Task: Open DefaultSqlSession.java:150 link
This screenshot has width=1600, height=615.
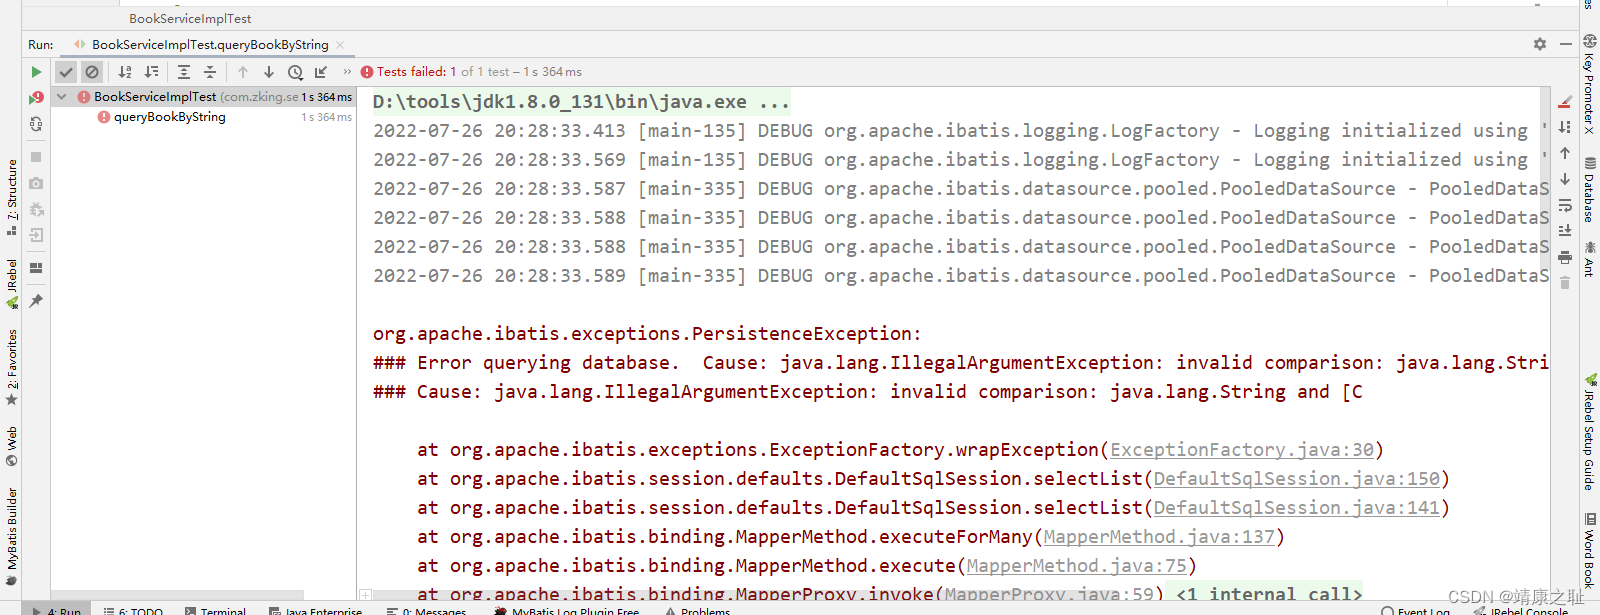Action: [x=1296, y=479]
